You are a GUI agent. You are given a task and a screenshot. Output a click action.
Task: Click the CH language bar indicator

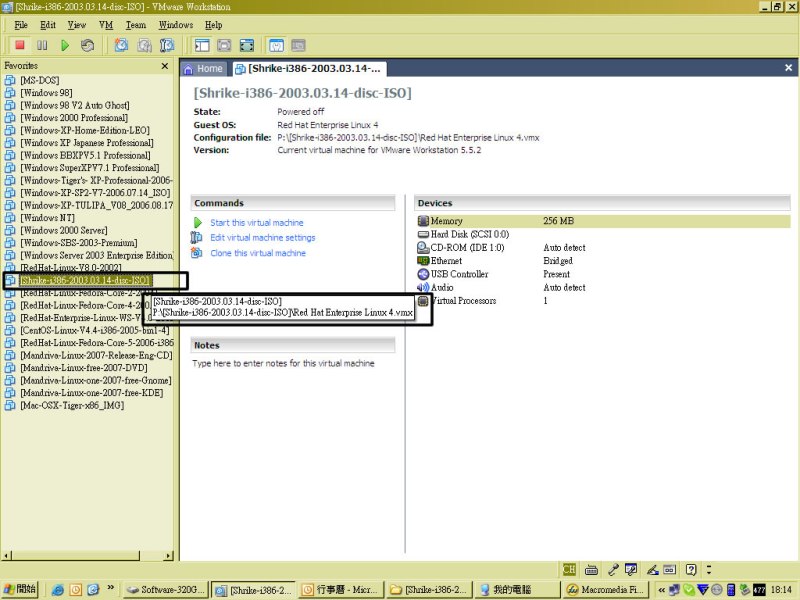[x=569, y=569]
